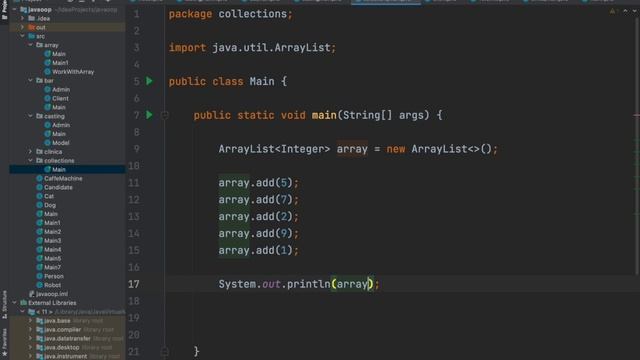The image size is (640, 360).
Task: Place cursor on array.add(2) line
Action: click(x=258, y=217)
